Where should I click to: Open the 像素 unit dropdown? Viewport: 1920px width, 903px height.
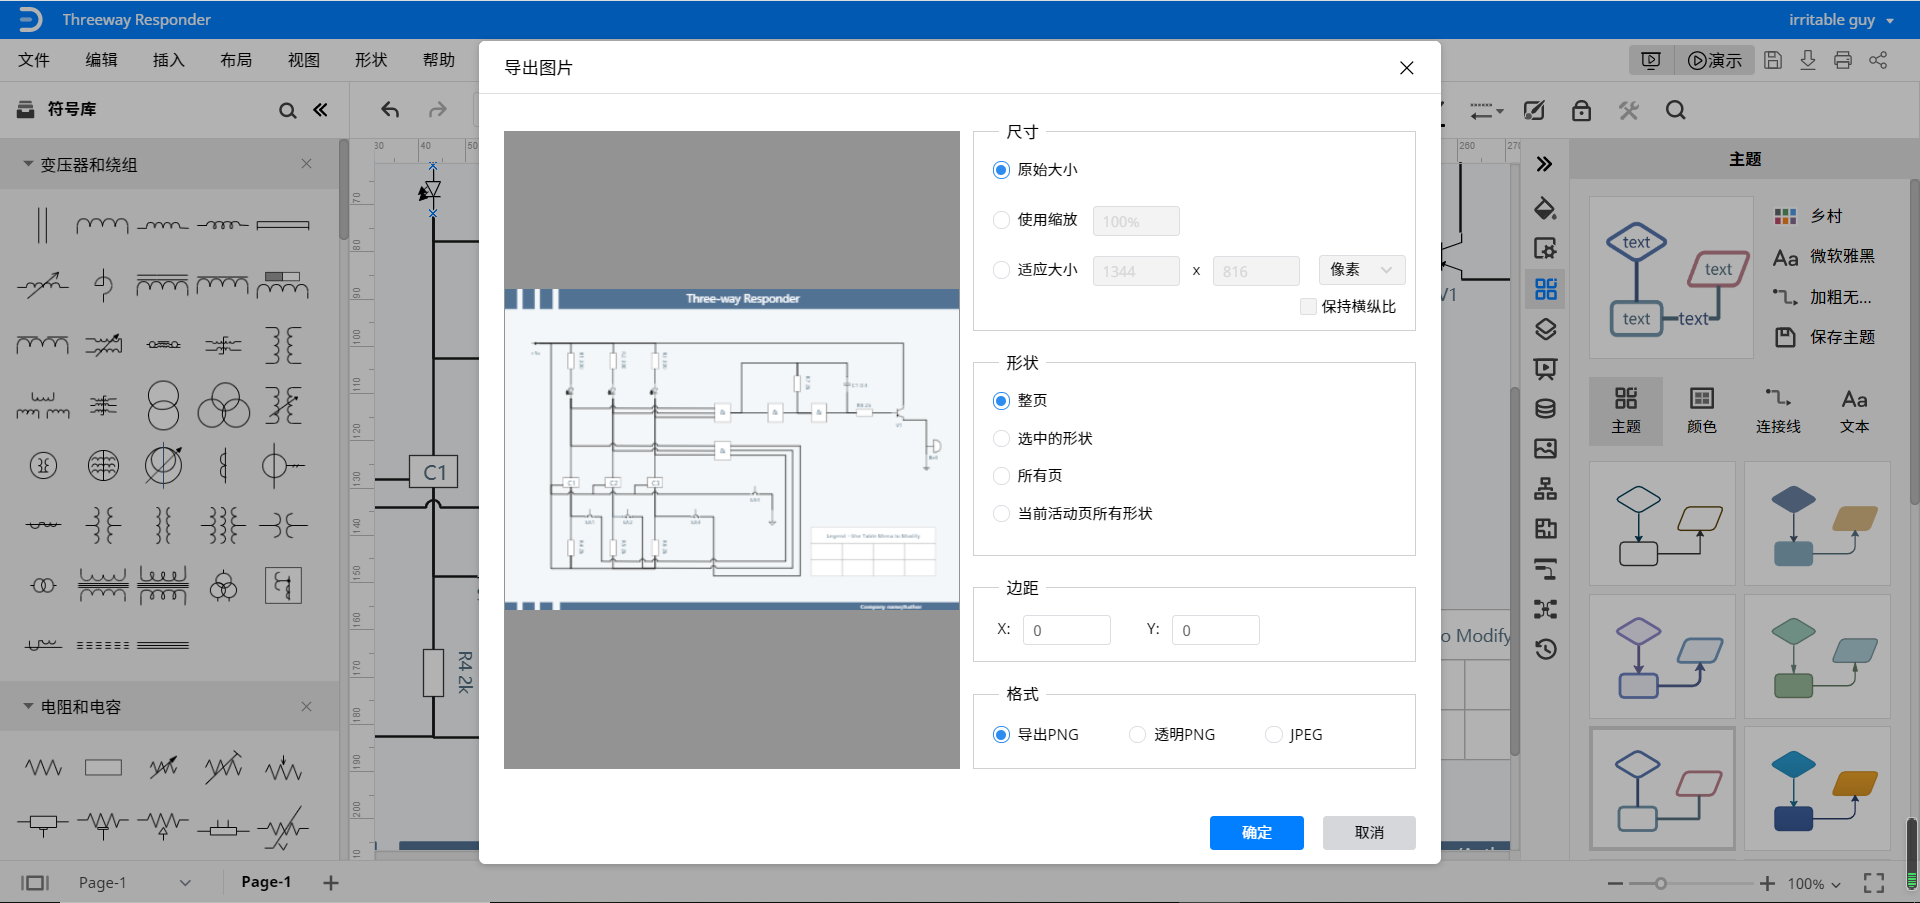(1362, 270)
